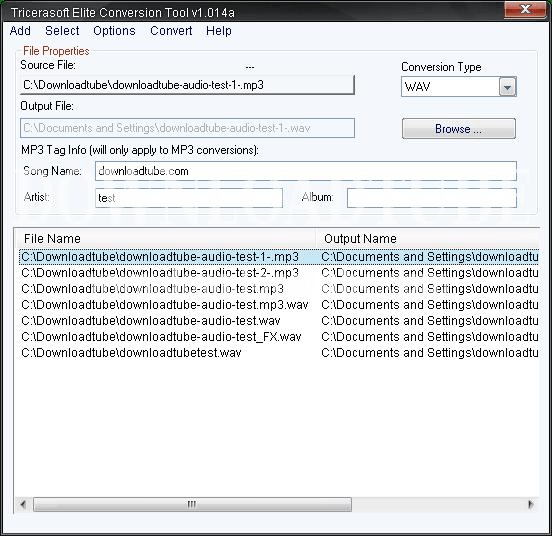
Task: Open the Convert menu
Action: pos(171,31)
